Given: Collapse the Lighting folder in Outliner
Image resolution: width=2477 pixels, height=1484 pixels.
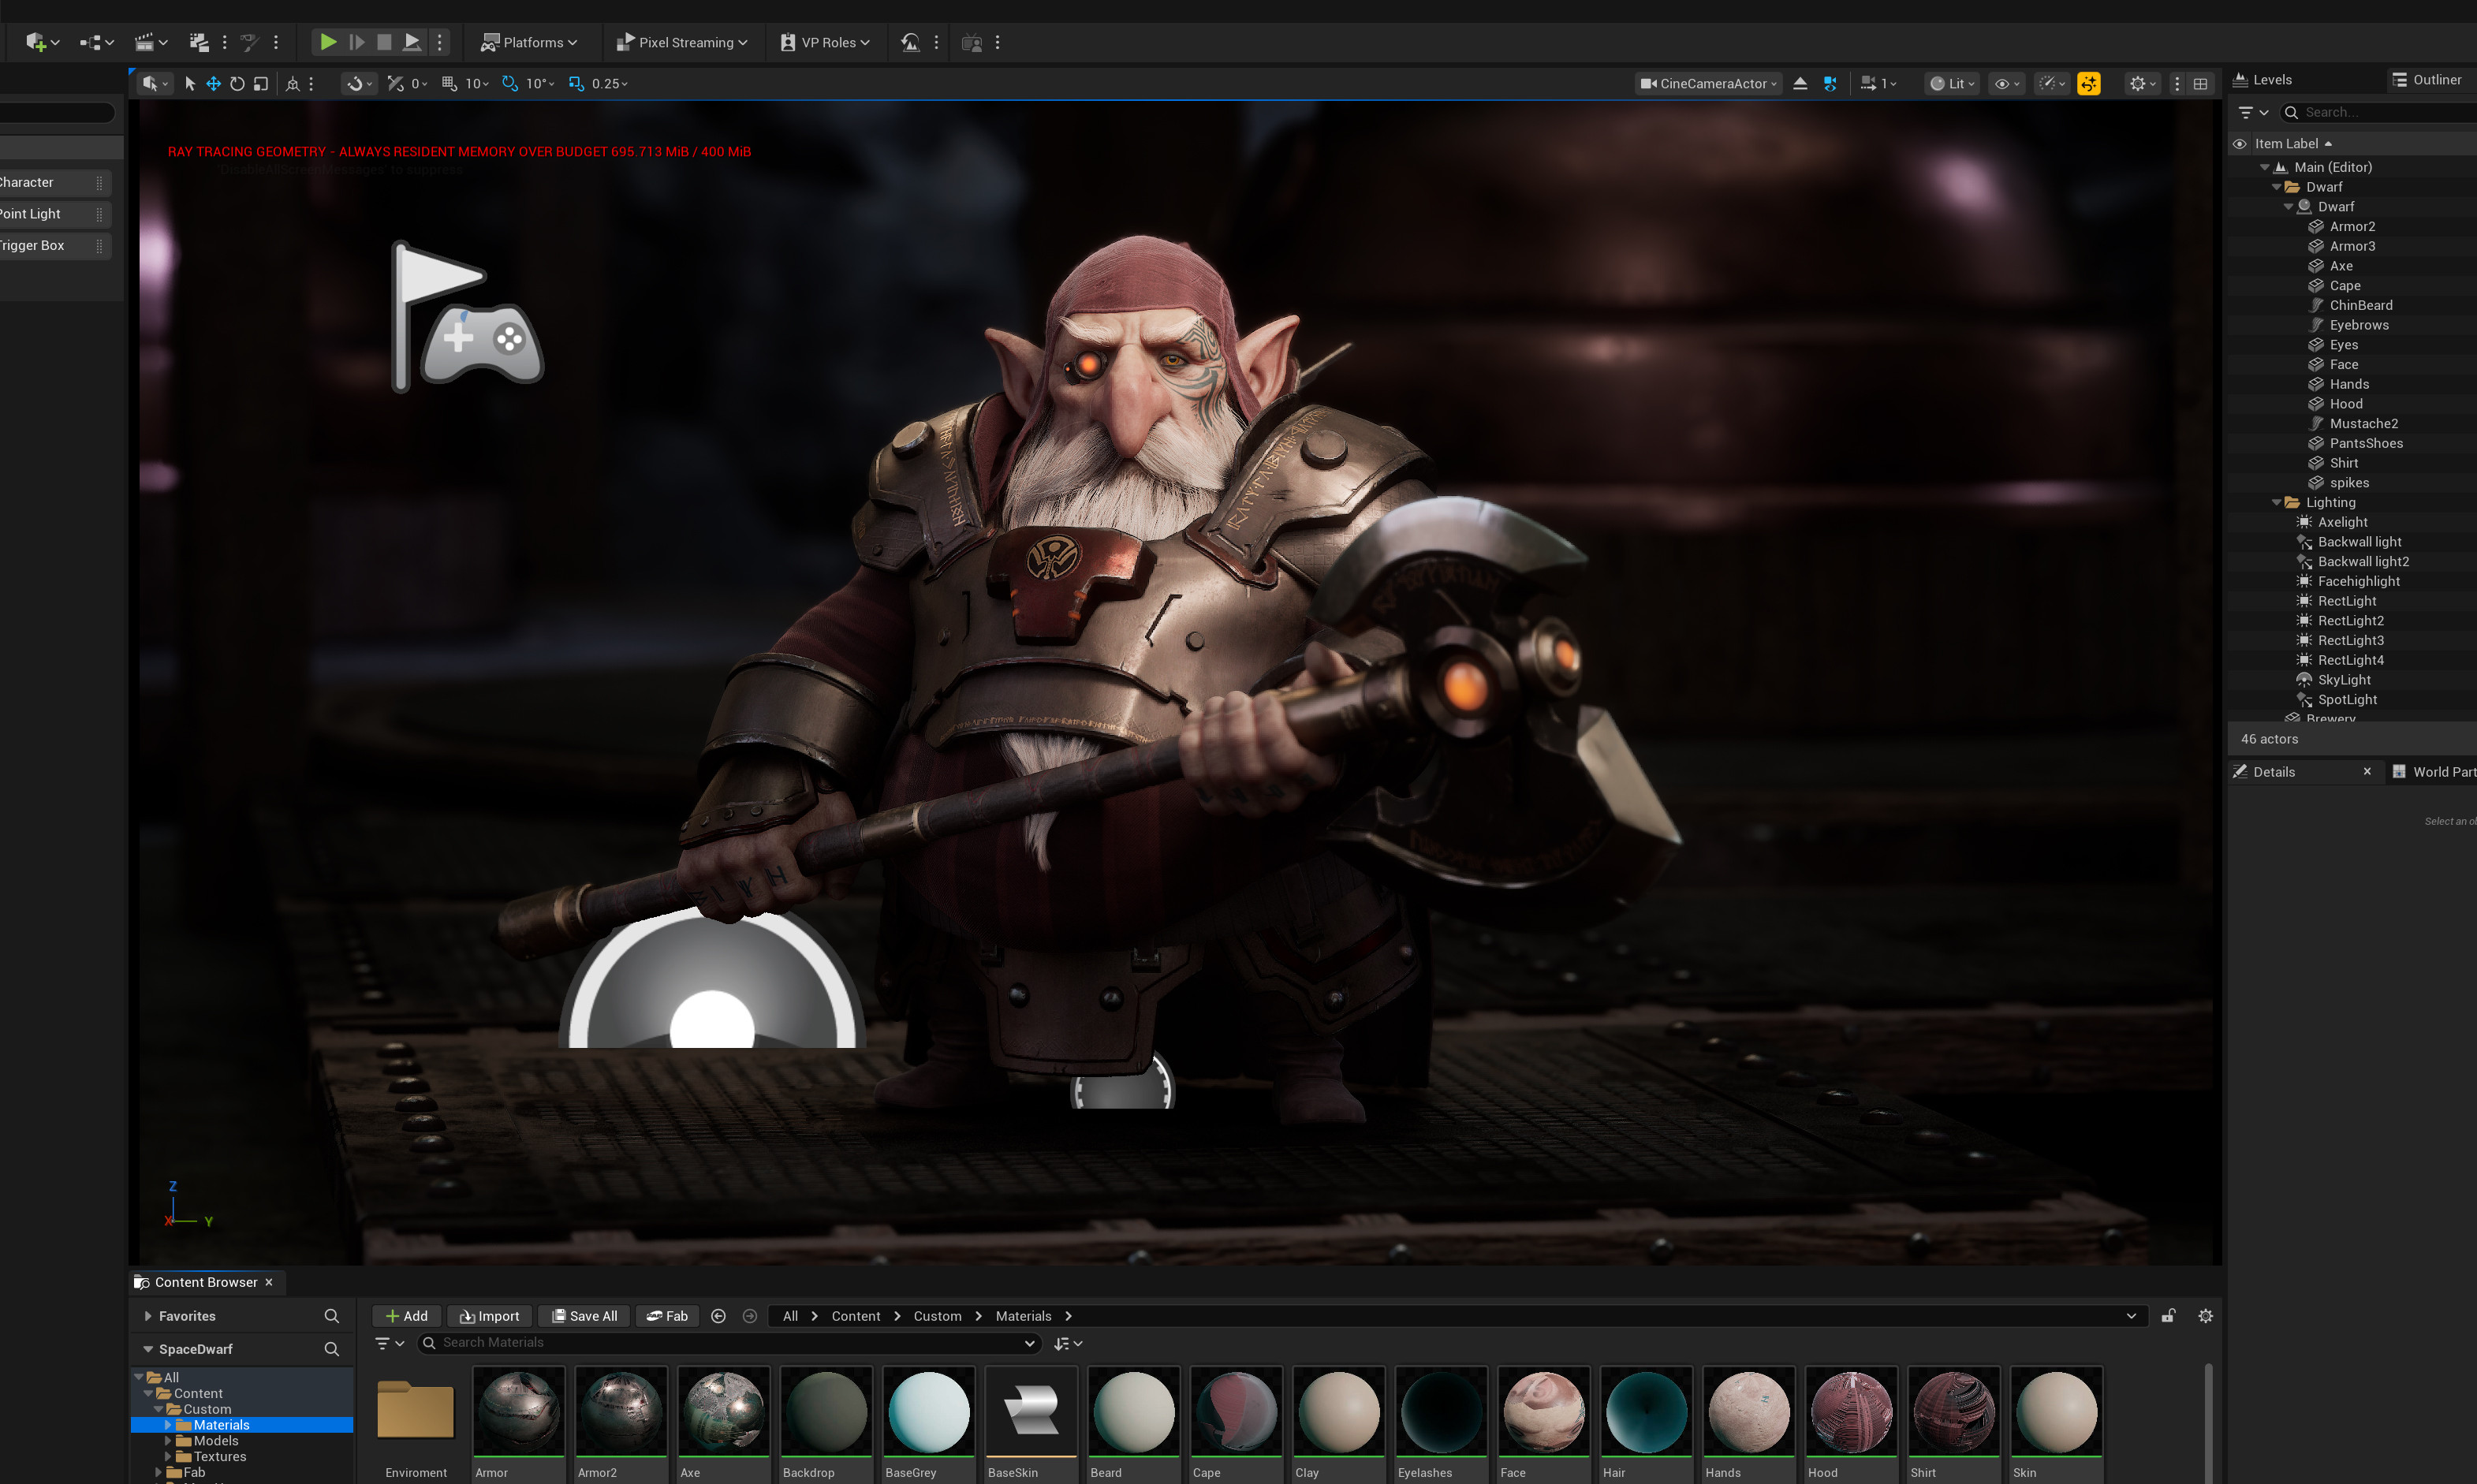Looking at the screenshot, I should pyautogui.click(x=2277, y=503).
